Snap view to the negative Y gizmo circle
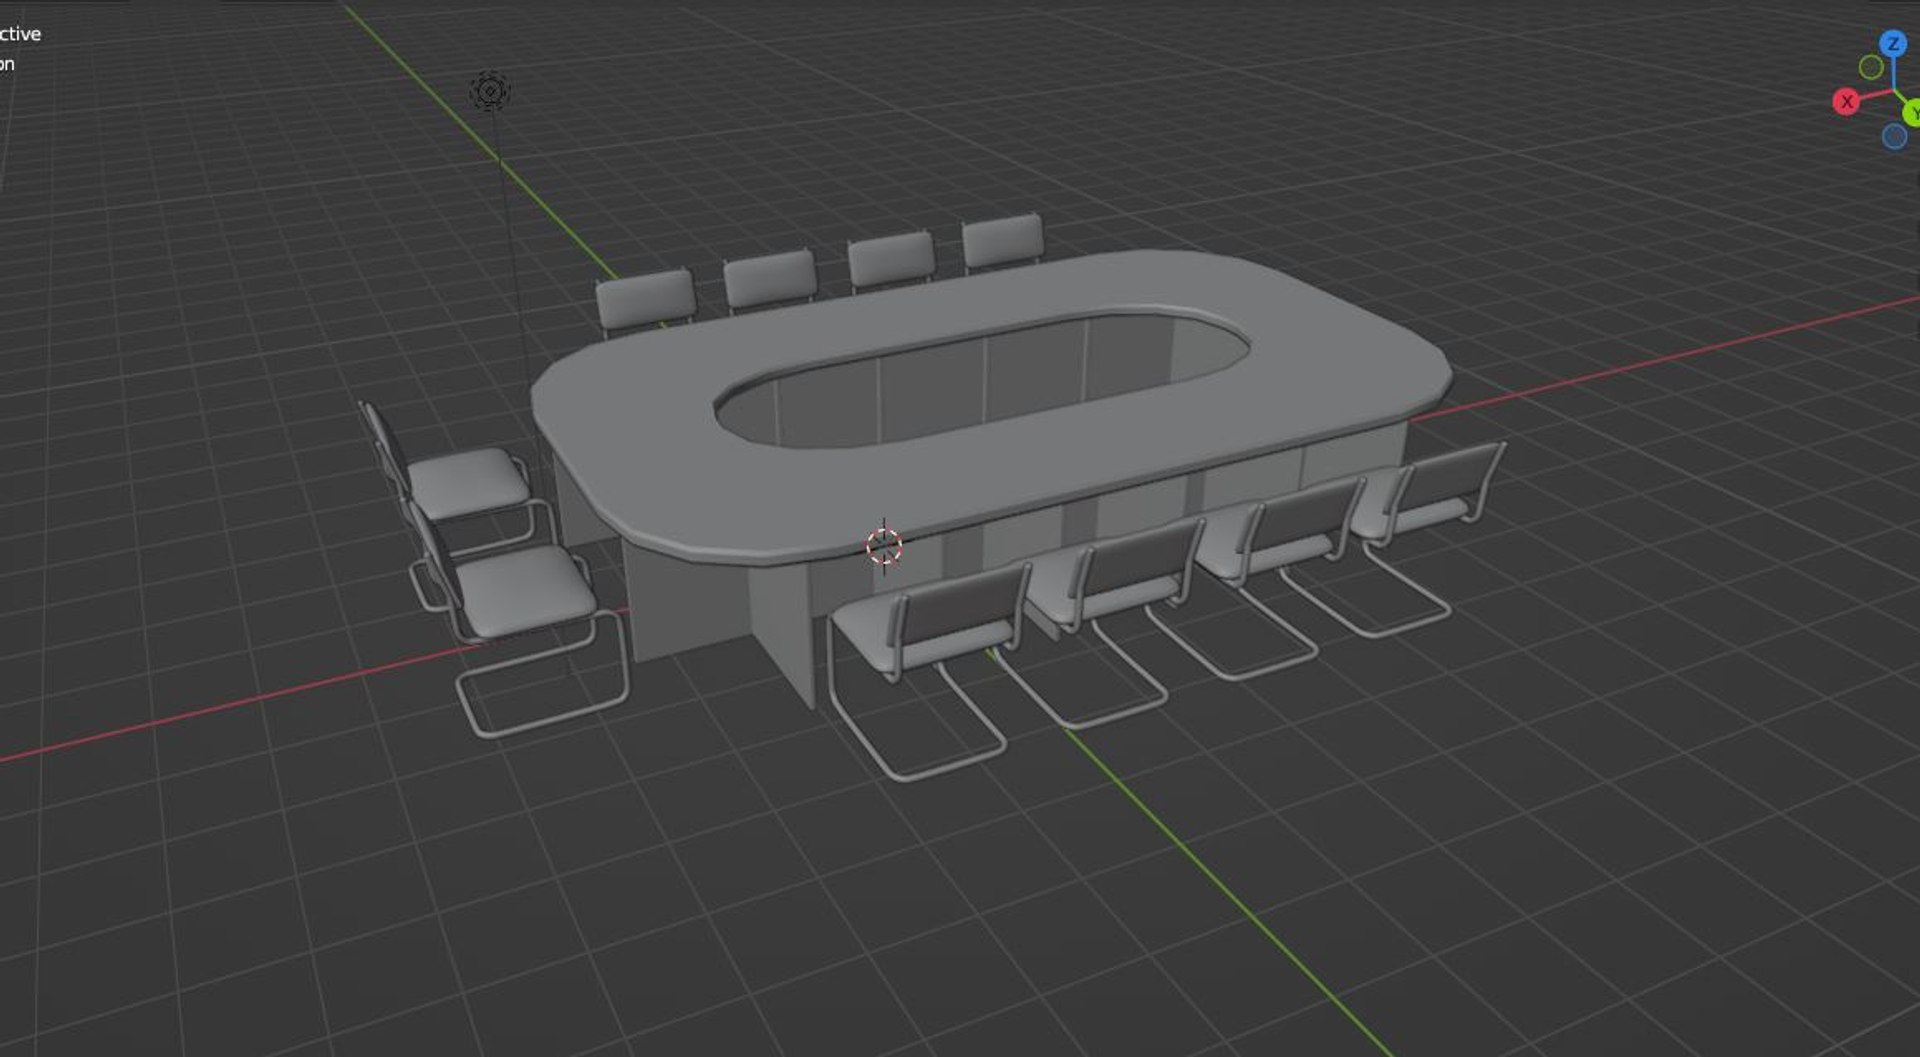 (1871, 67)
